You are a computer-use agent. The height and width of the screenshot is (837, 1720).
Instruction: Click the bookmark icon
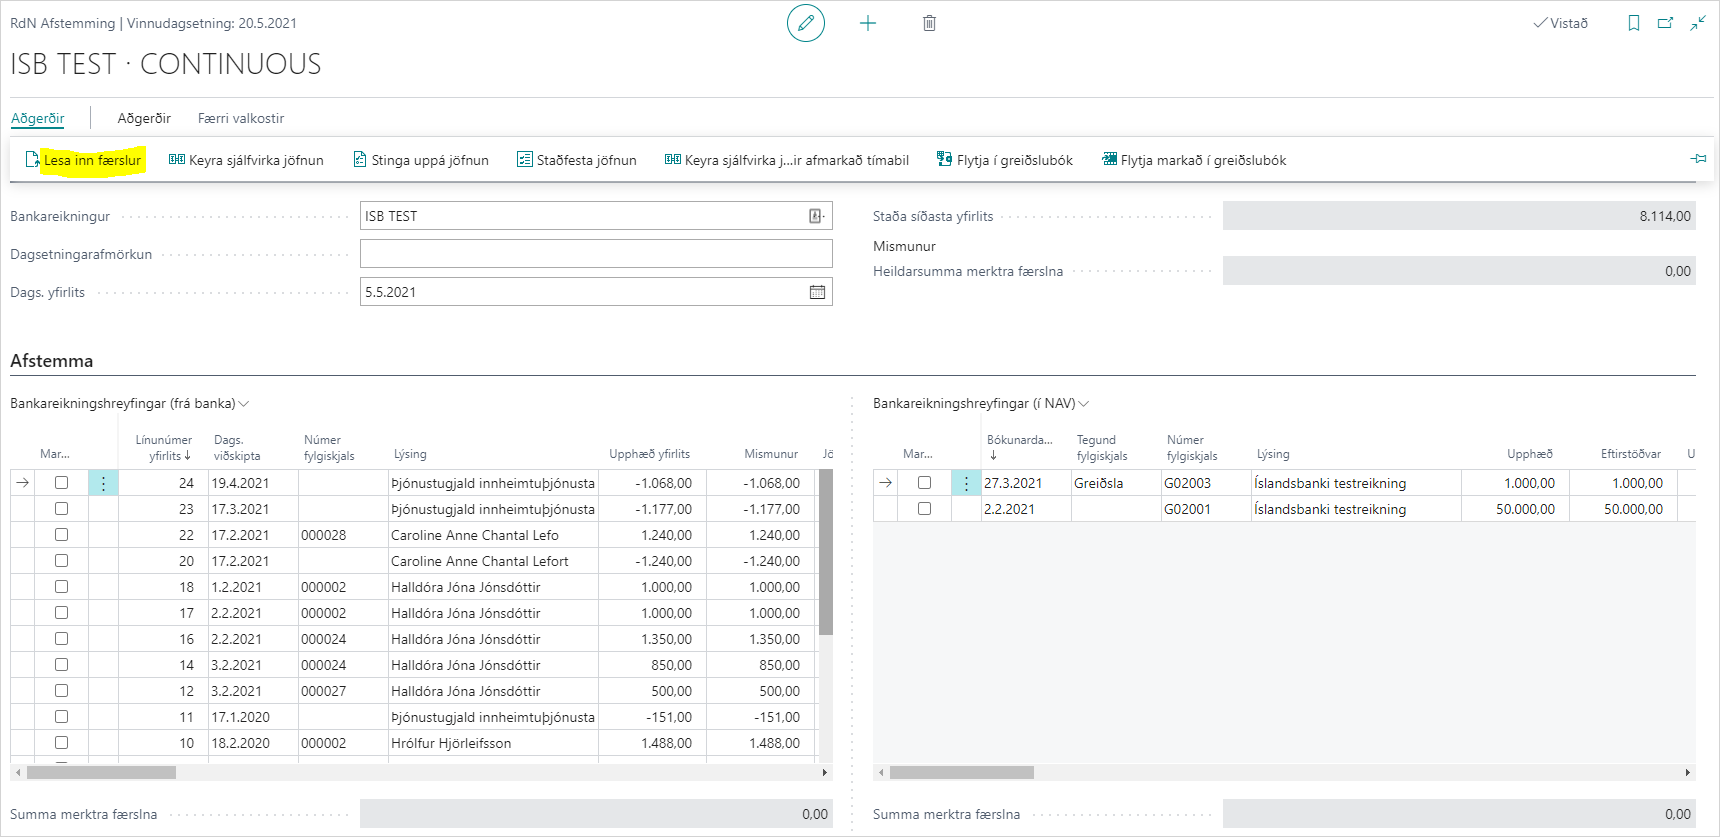click(1634, 23)
